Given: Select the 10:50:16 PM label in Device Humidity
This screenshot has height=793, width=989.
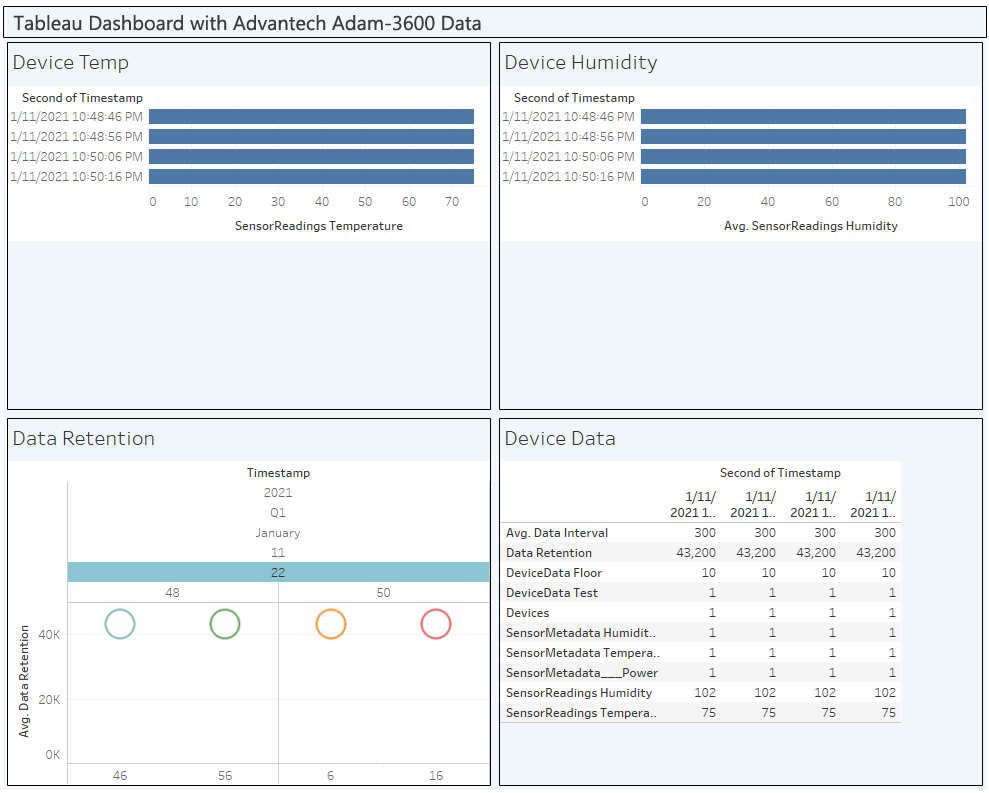Looking at the screenshot, I should (x=568, y=177).
